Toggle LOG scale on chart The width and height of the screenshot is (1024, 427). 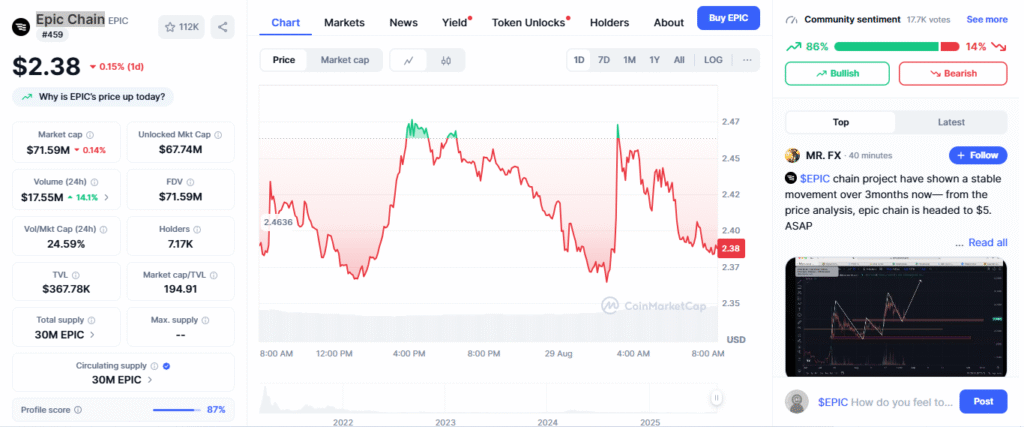tap(713, 60)
